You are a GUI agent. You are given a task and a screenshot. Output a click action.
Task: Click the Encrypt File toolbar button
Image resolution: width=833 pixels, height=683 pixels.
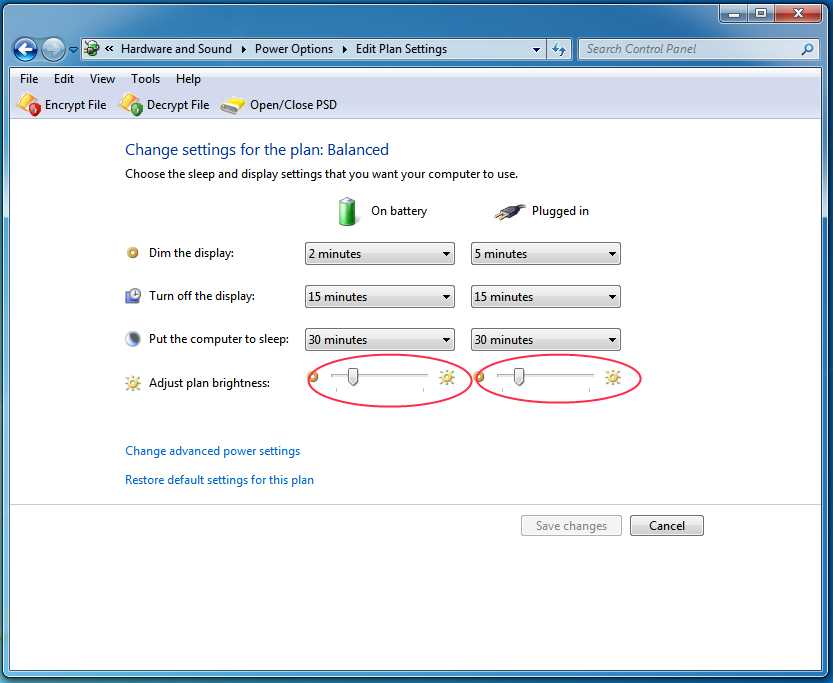(62, 104)
